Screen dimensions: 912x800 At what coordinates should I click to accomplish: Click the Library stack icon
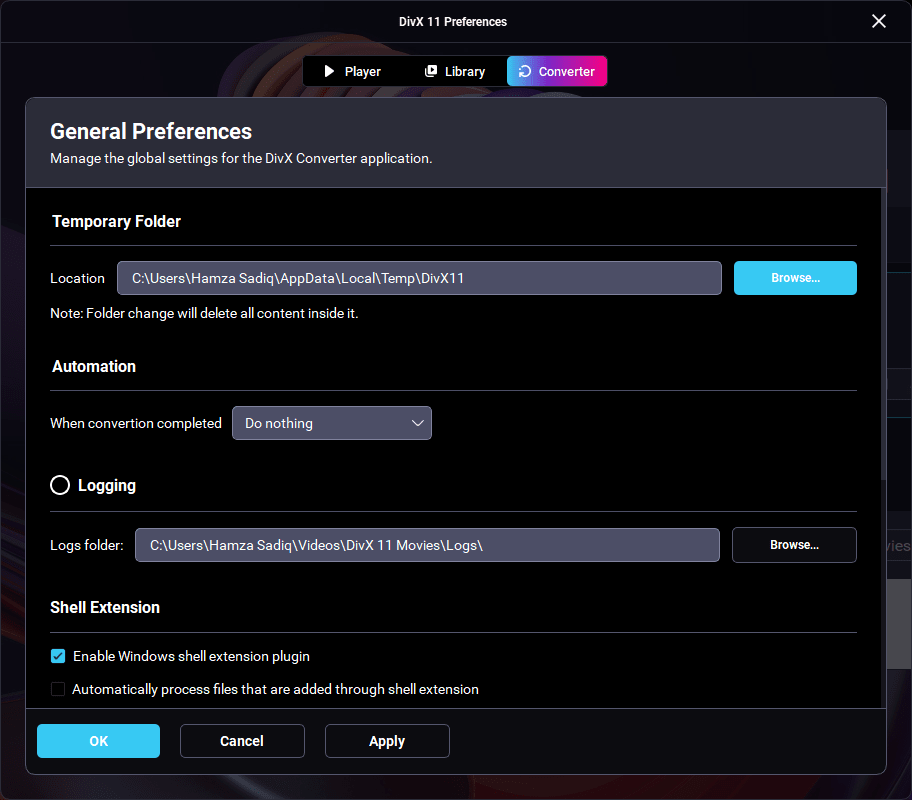(431, 71)
